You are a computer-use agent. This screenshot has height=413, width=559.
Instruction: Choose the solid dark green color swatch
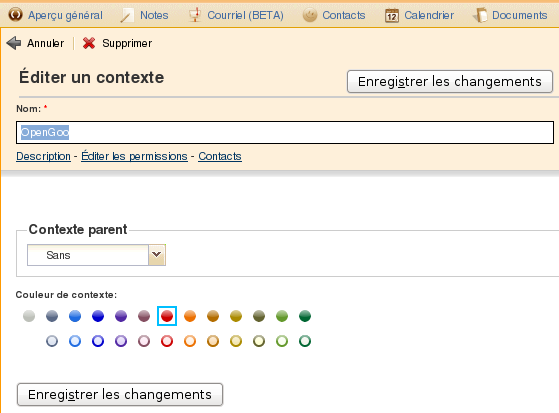pyautogui.click(x=305, y=316)
